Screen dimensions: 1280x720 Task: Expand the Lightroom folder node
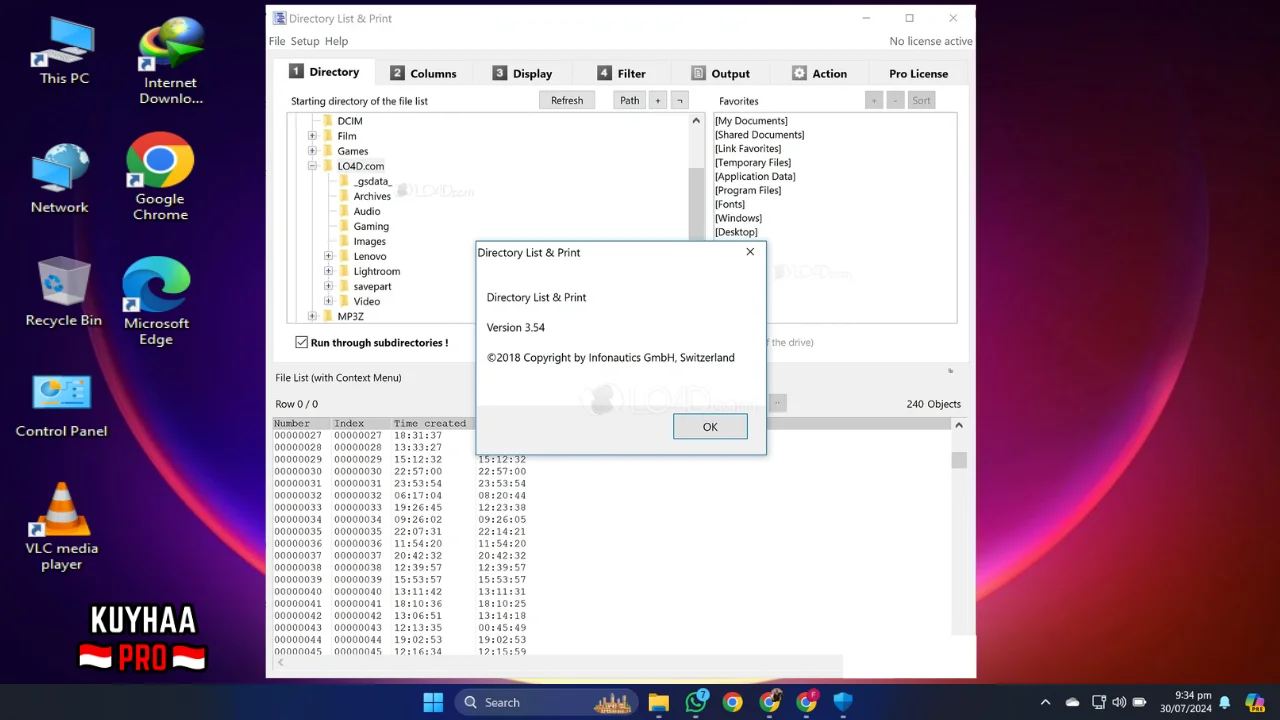(x=328, y=271)
